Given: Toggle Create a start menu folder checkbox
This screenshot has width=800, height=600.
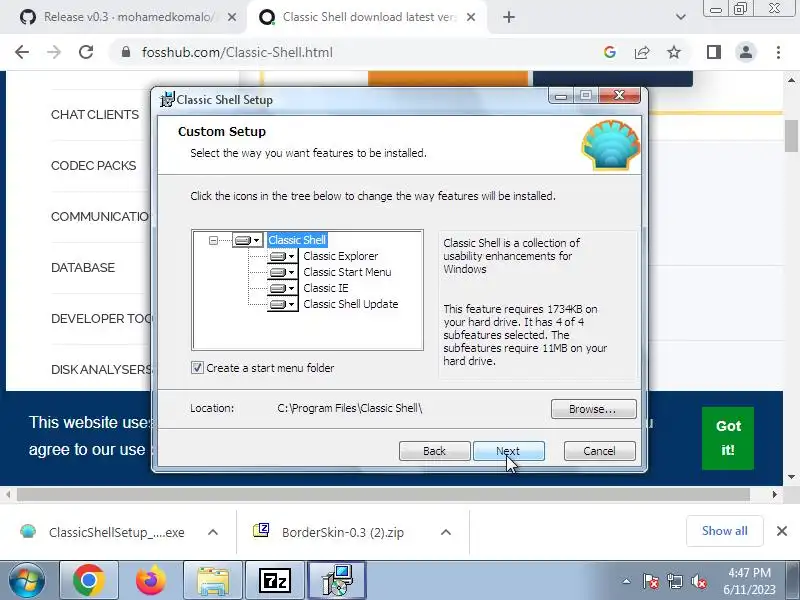Looking at the screenshot, I should (x=197, y=368).
